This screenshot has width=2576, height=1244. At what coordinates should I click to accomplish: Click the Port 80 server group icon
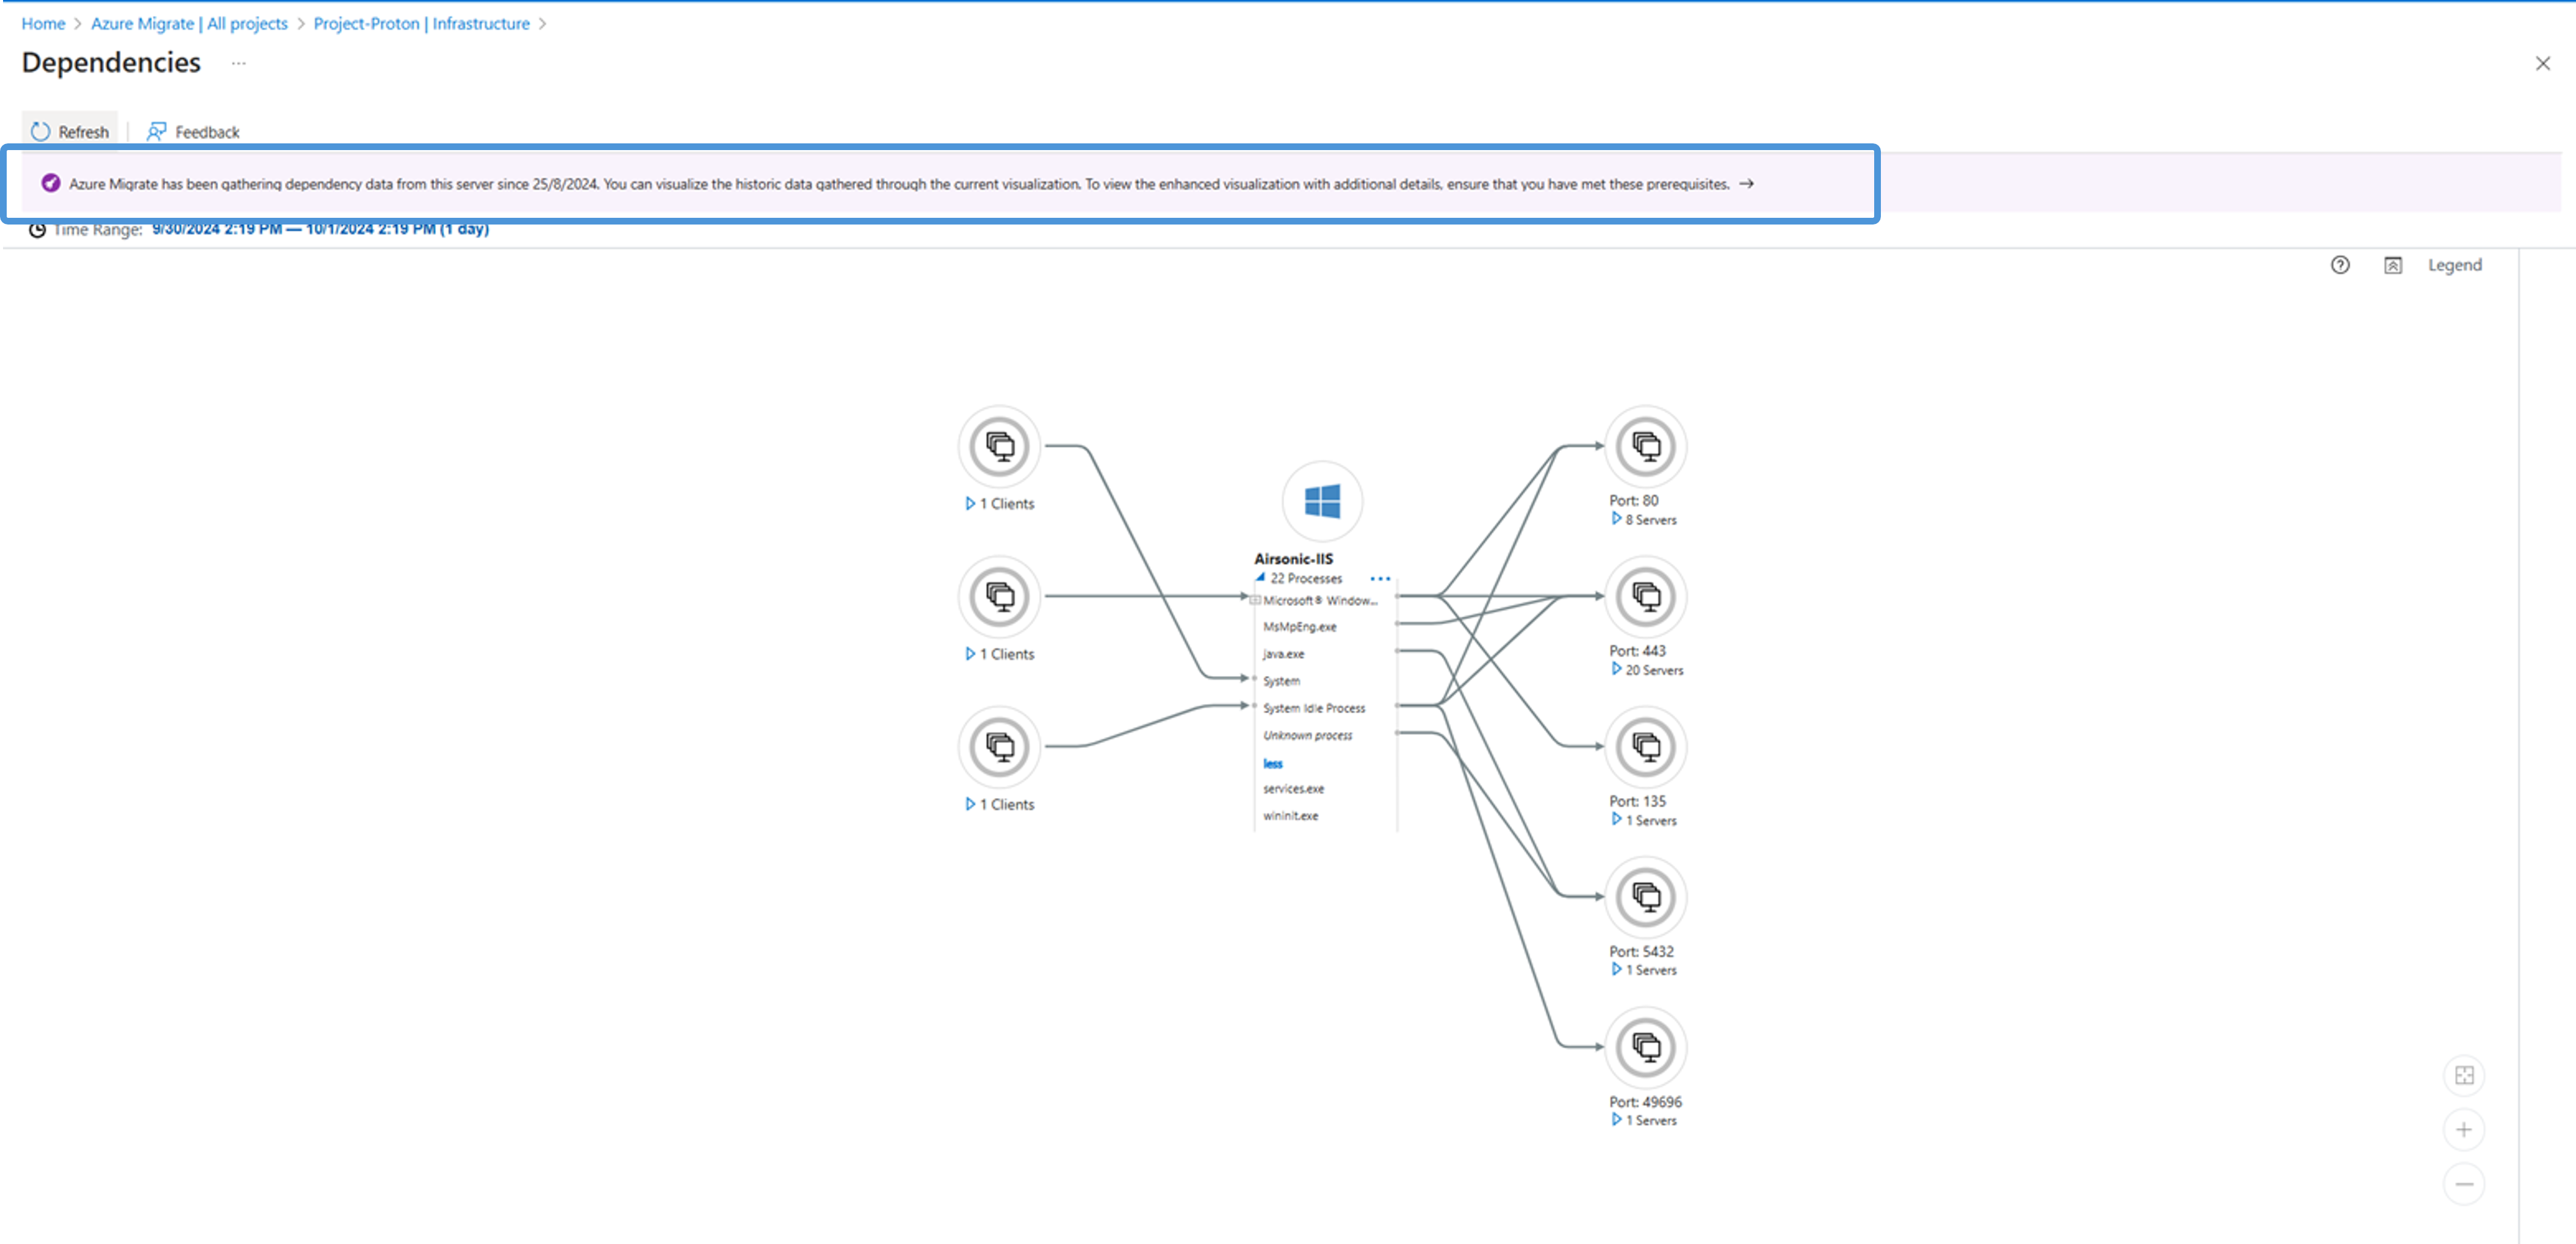coord(1645,446)
